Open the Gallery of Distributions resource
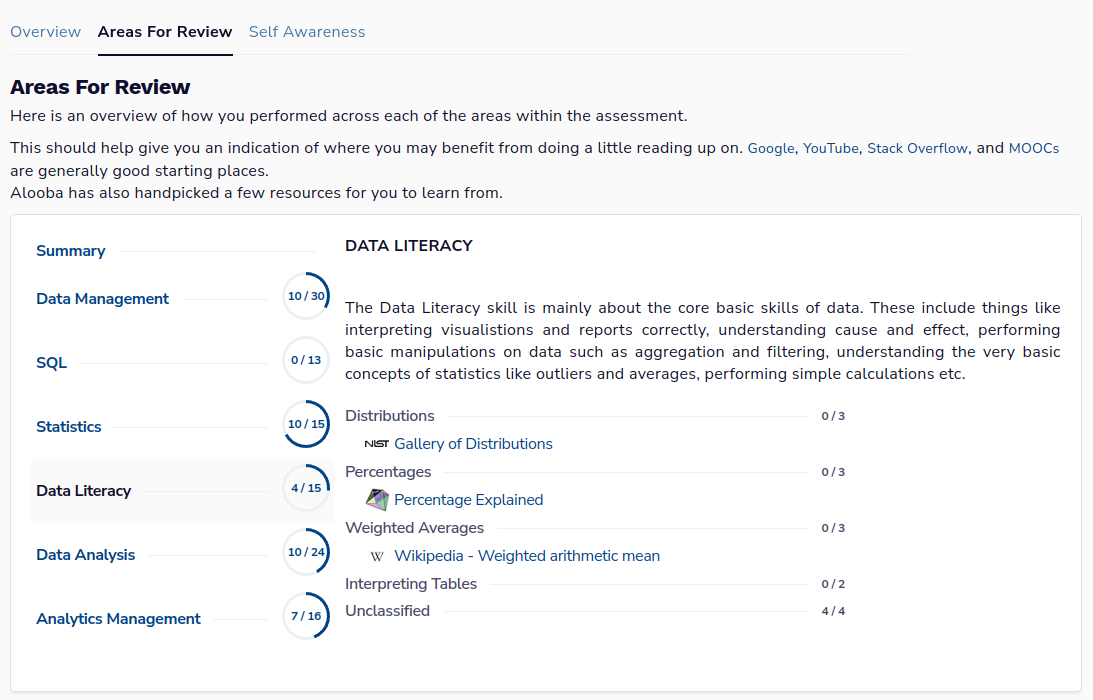Image resolution: width=1093 pixels, height=700 pixels. (473, 444)
